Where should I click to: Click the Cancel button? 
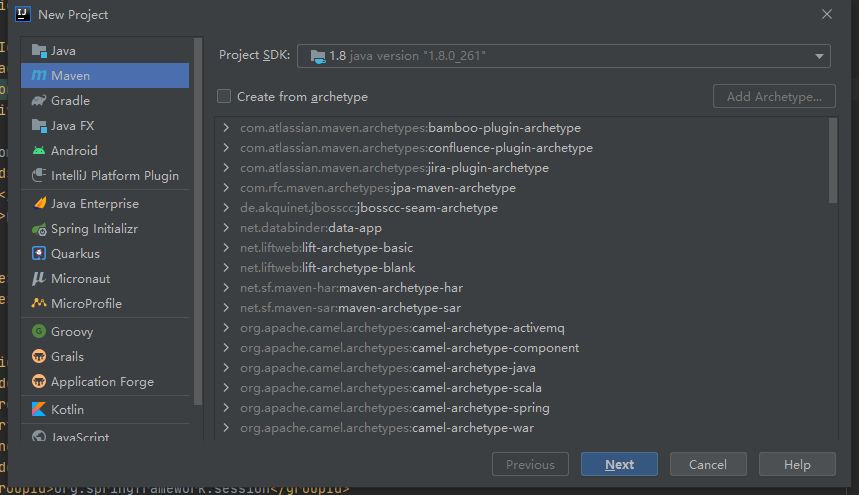708,464
